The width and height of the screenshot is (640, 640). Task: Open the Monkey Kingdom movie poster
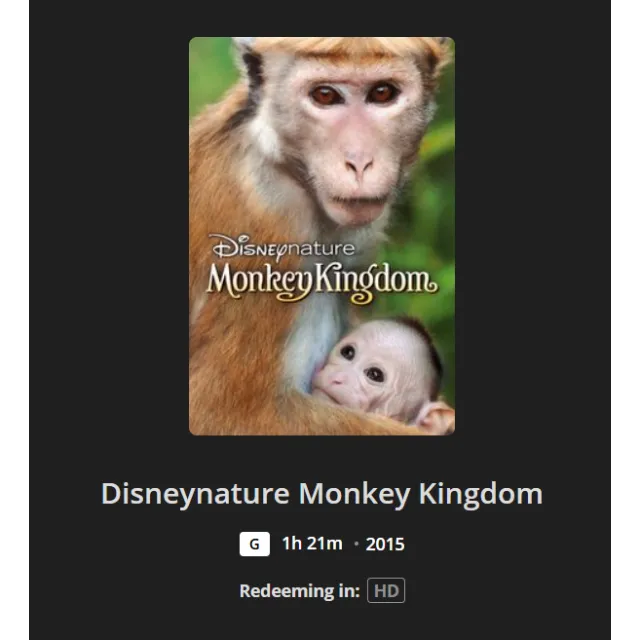click(322, 236)
